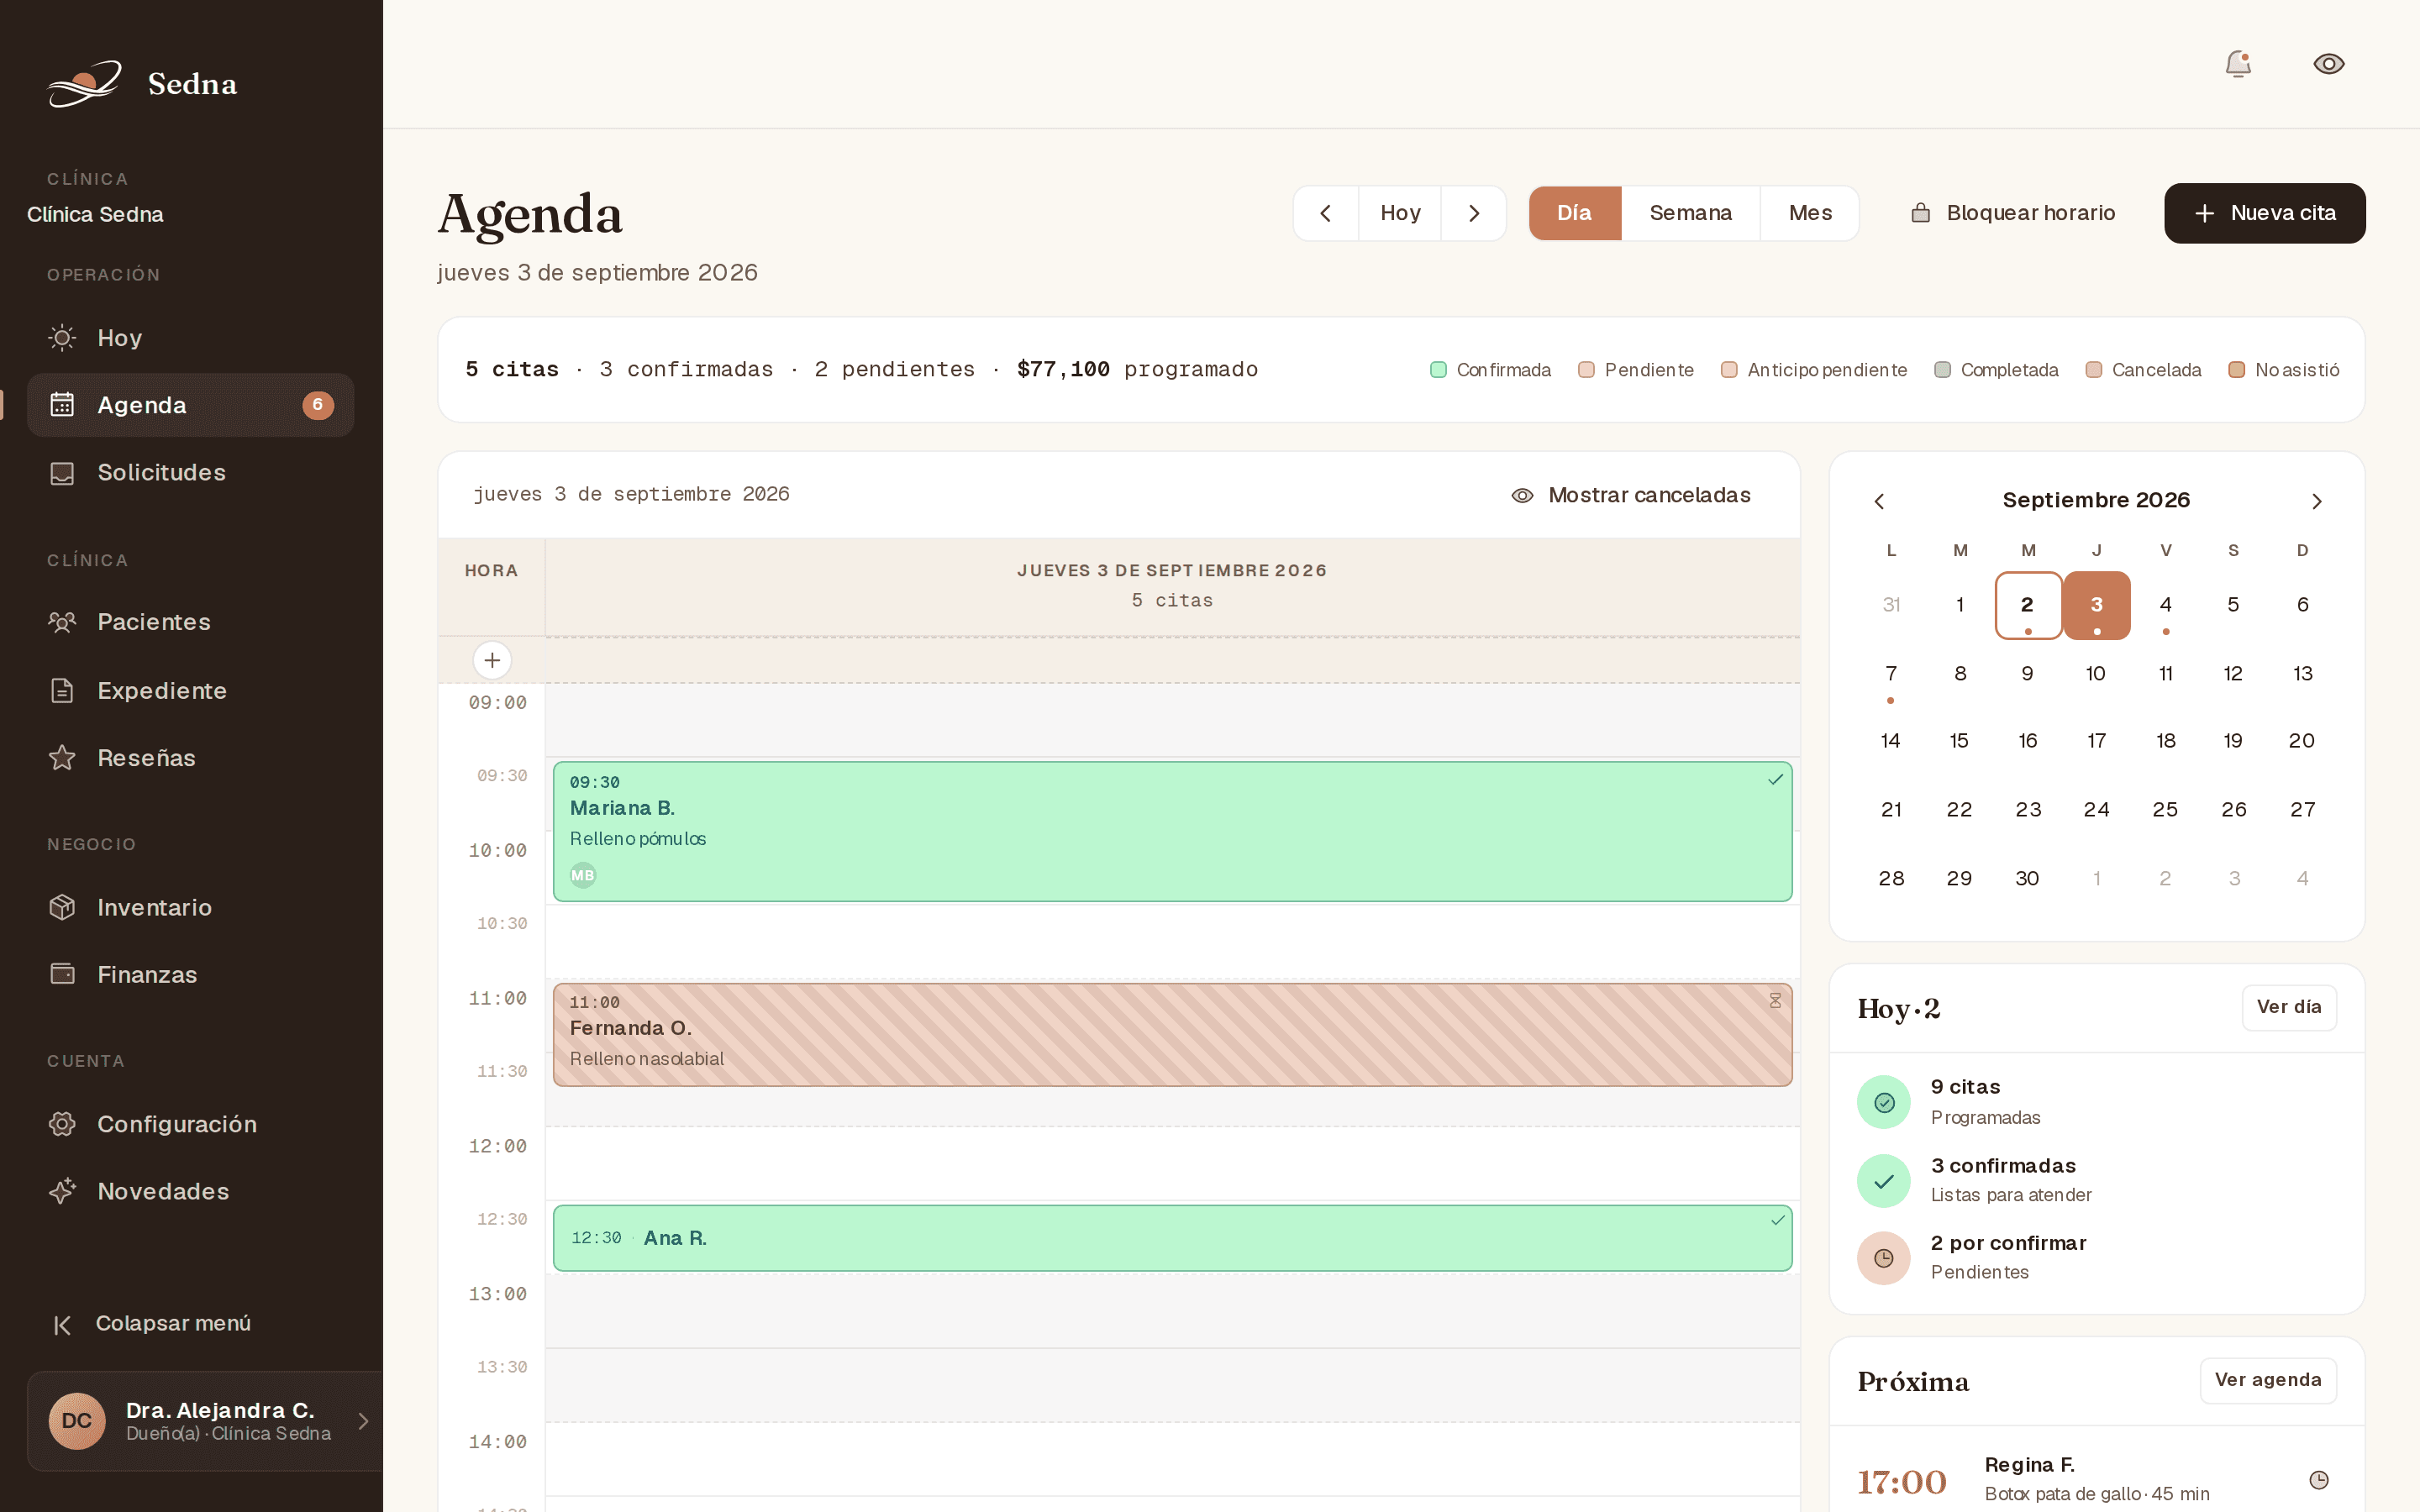Open the notifications bell
The height and width of the screenshot is (1512, 2420).
tap(2237, 64)
